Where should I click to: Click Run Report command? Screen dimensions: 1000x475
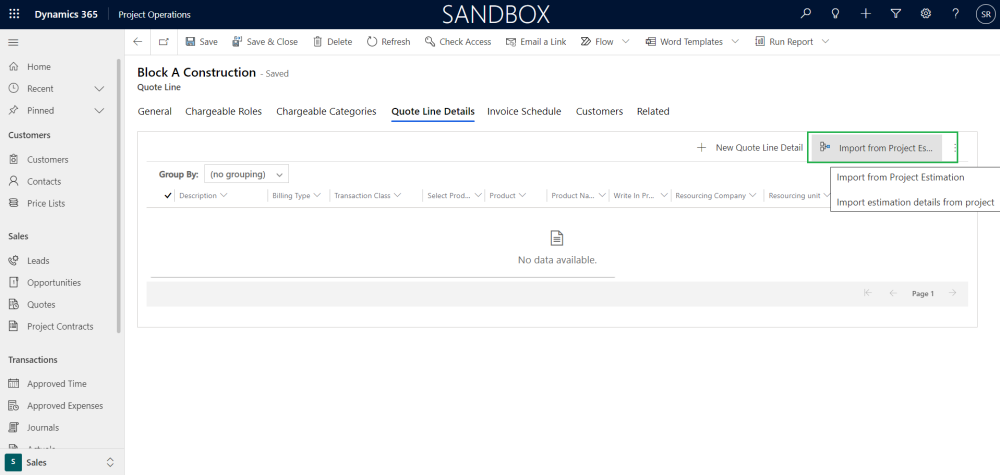pos(784,41)
